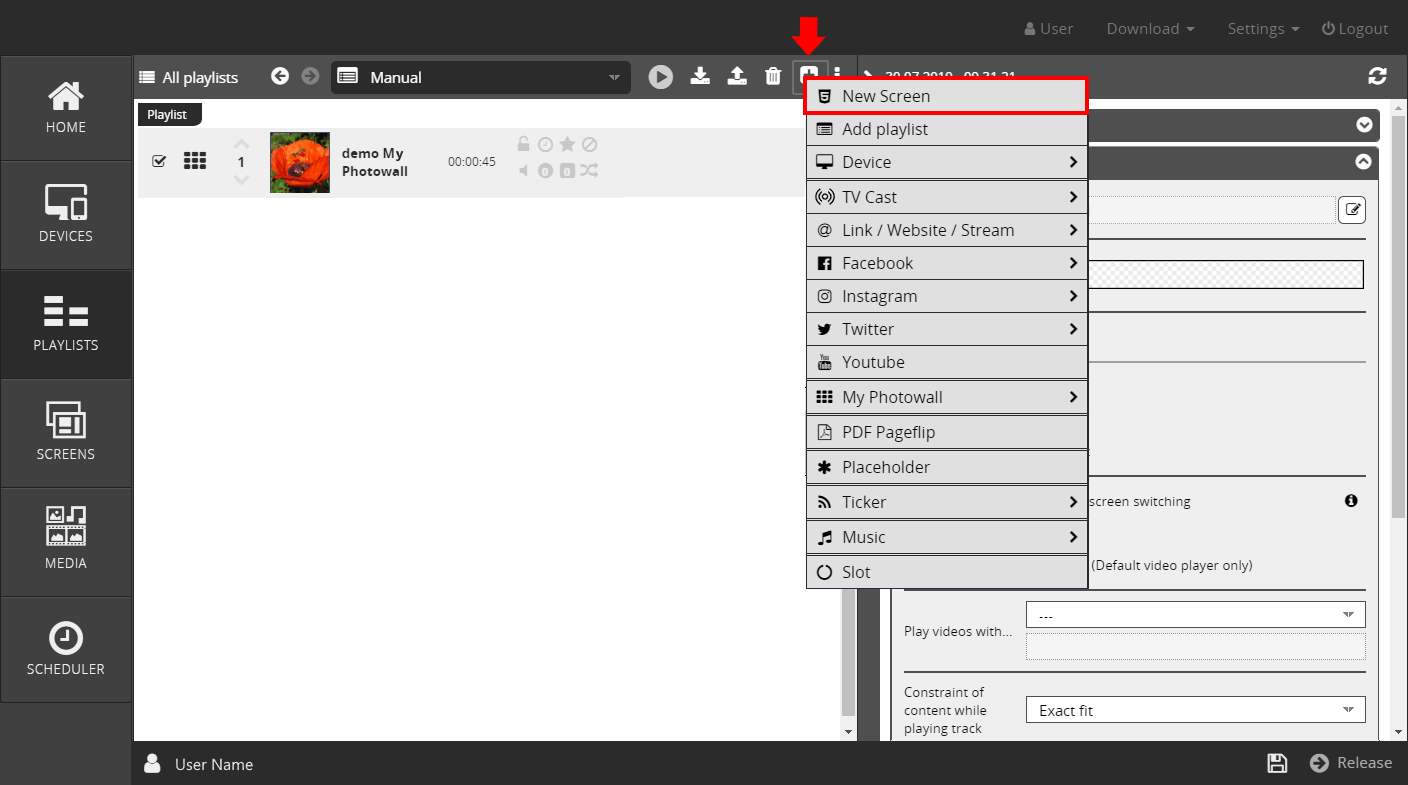Toggle lock icon on demo My Photowall track
Image resolution: width=1408 pixels, height=785 pixels.
pyautogui.click(x=523, y=144)
